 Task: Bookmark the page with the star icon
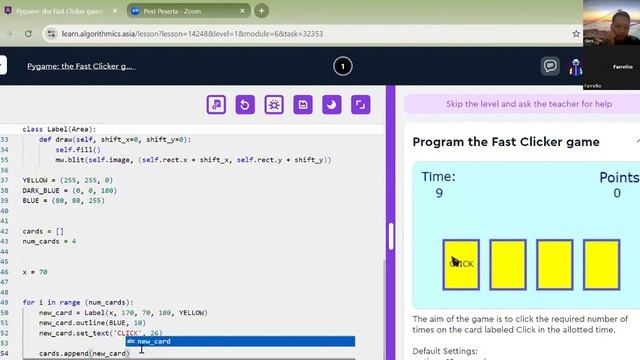[576, 34]
